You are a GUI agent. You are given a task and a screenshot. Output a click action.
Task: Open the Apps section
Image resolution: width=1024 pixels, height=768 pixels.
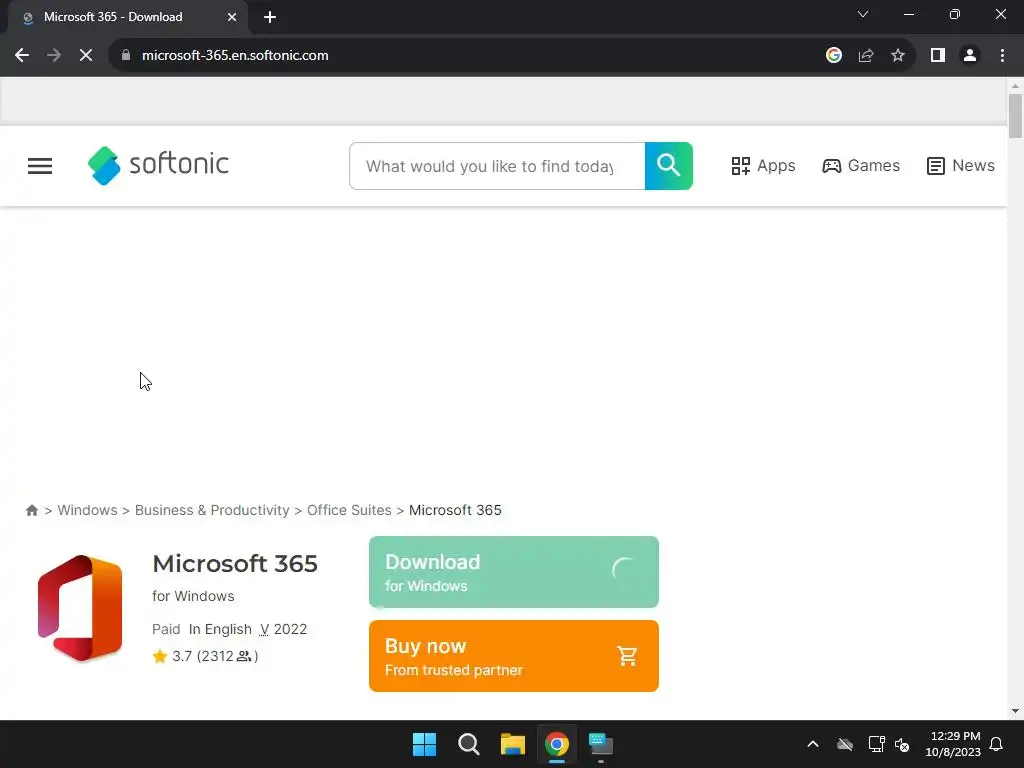tap(763, 166)
